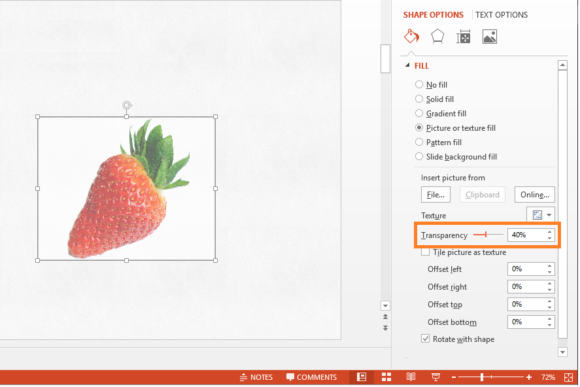Switch to Slide Sorter view
Screen dimensions: 580x387
coord(386,377)
